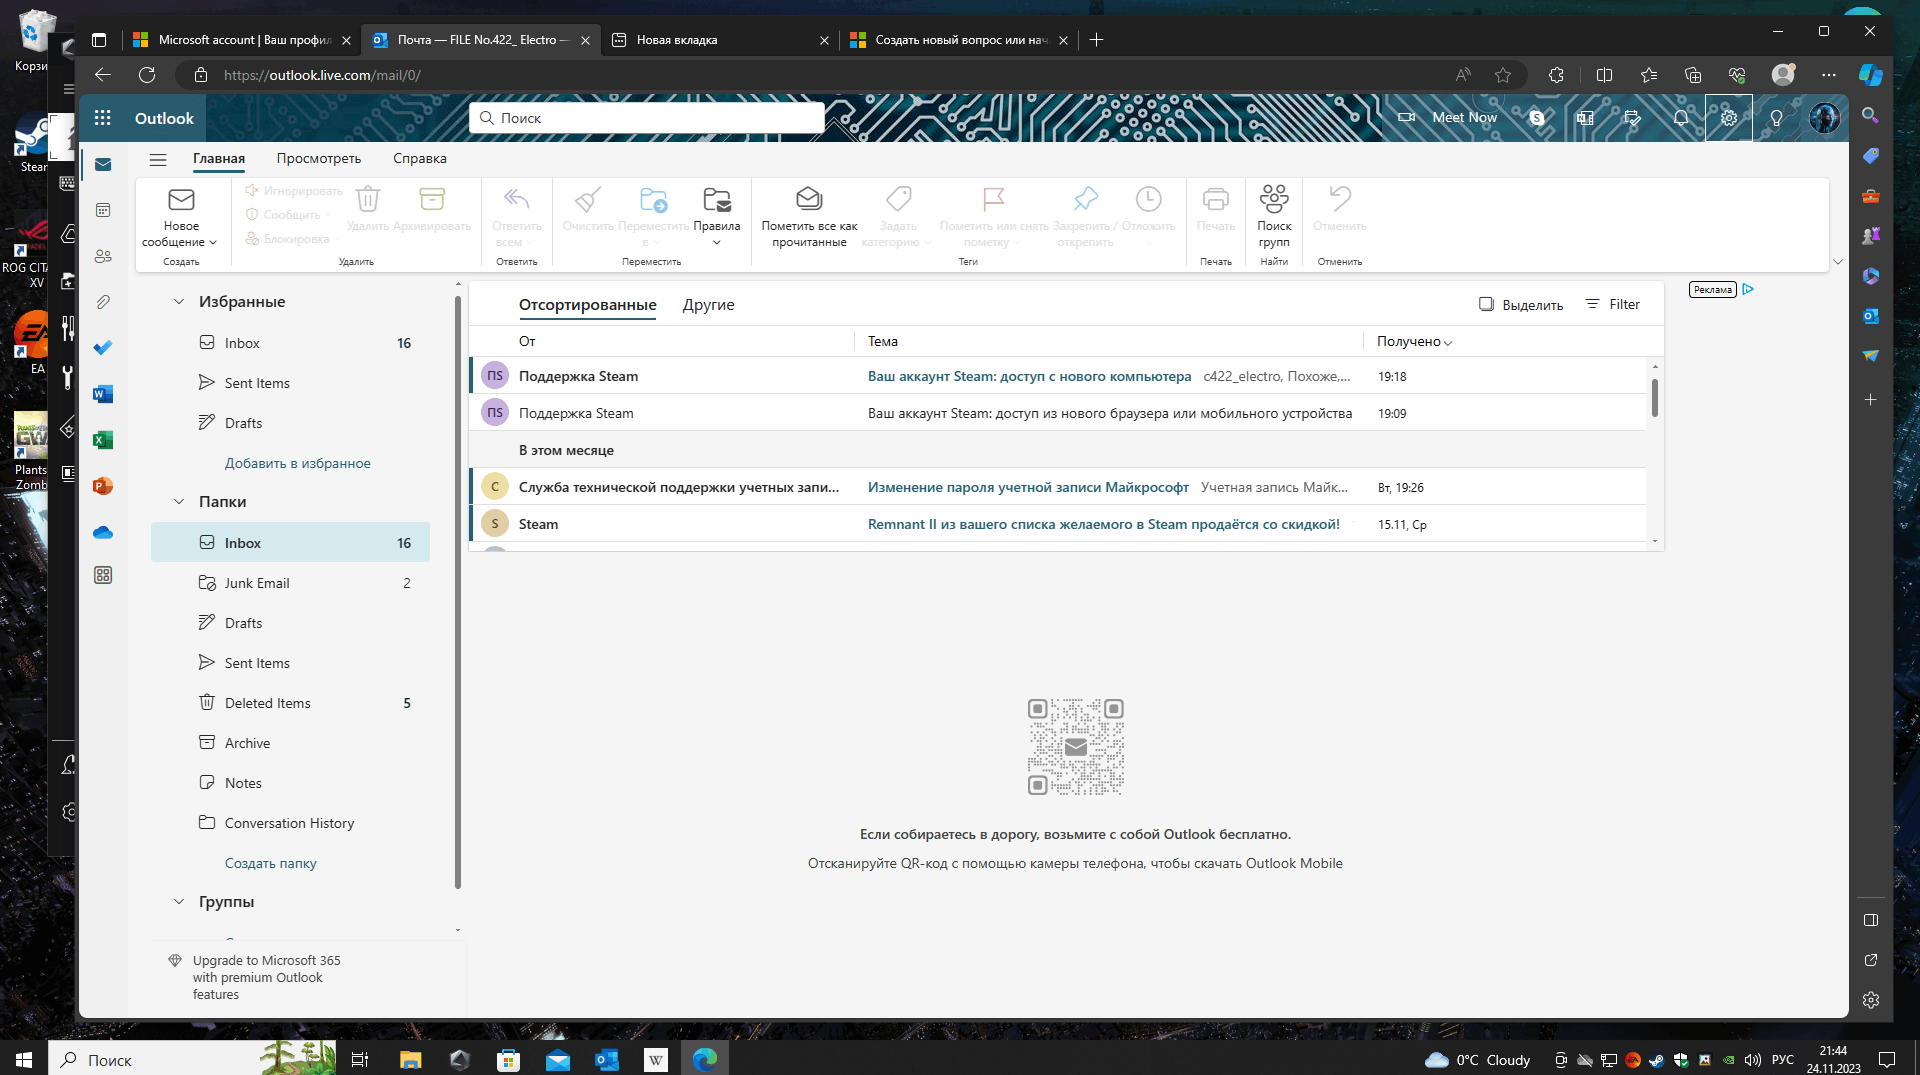Open Junk Email folder
Viewport: 1920px width, 1075px height.
[290, 583]
